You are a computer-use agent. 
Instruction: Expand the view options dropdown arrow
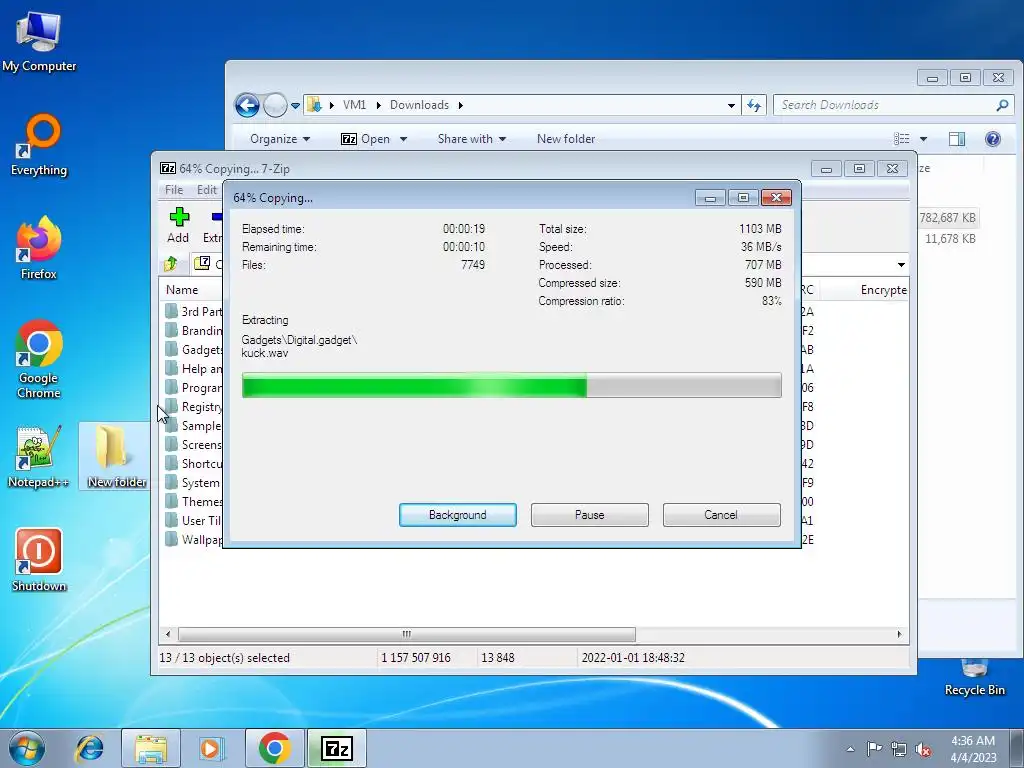click(923, 138)
